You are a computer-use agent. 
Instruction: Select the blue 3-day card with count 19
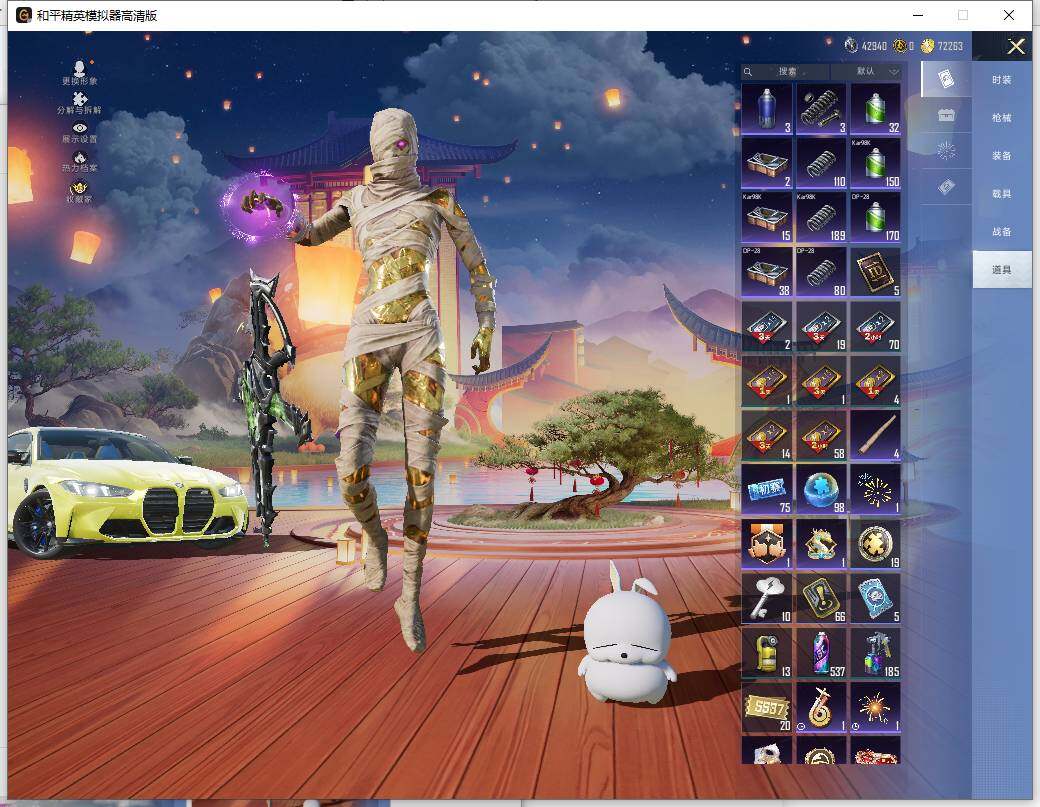[821, 326]
